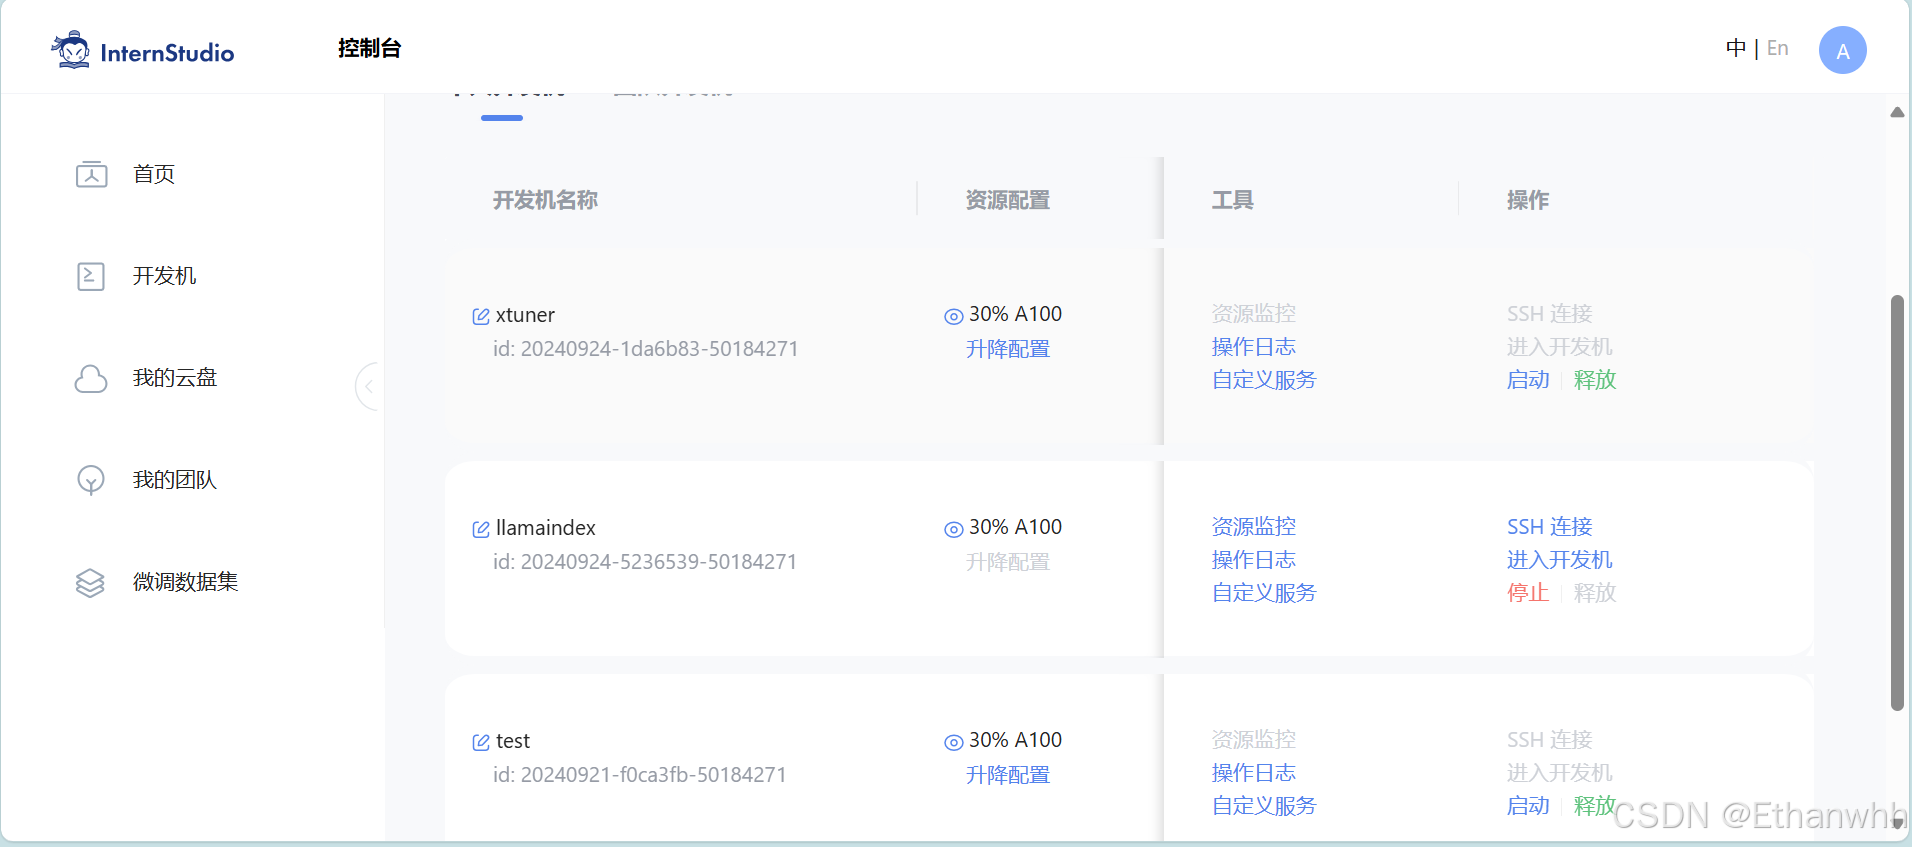
Task: Click 启动 for test machine
Action: [1528, 806]
